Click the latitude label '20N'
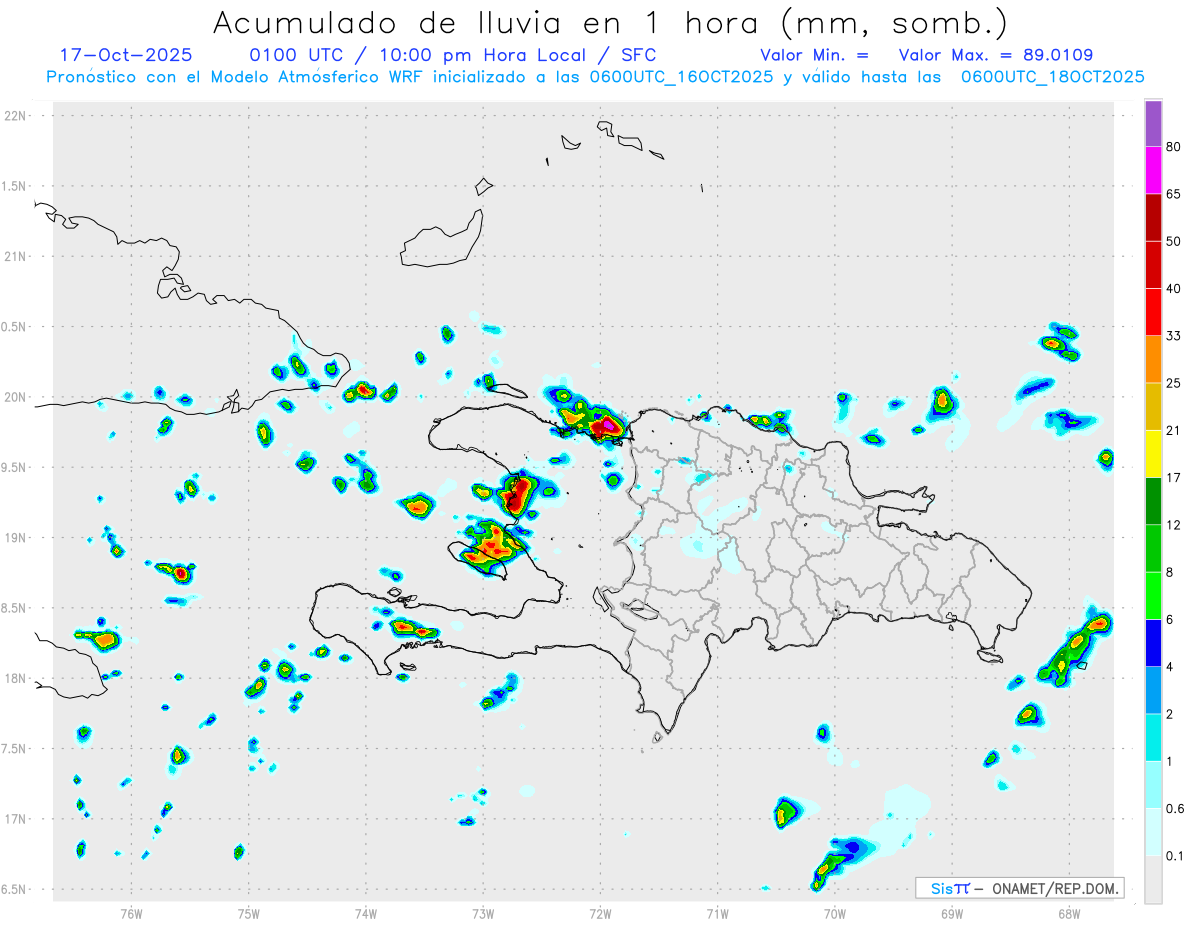Image resolution: width=1200 pixels, height=927 pixels. [x=17, y=397]
